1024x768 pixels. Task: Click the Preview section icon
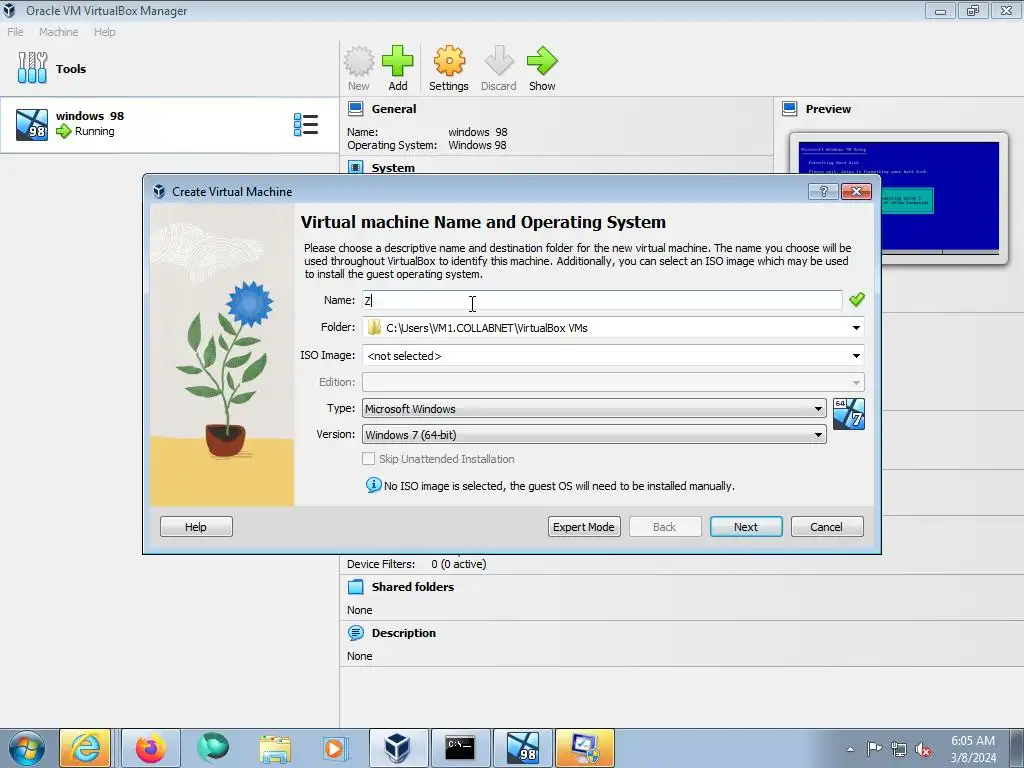point(790,108)
